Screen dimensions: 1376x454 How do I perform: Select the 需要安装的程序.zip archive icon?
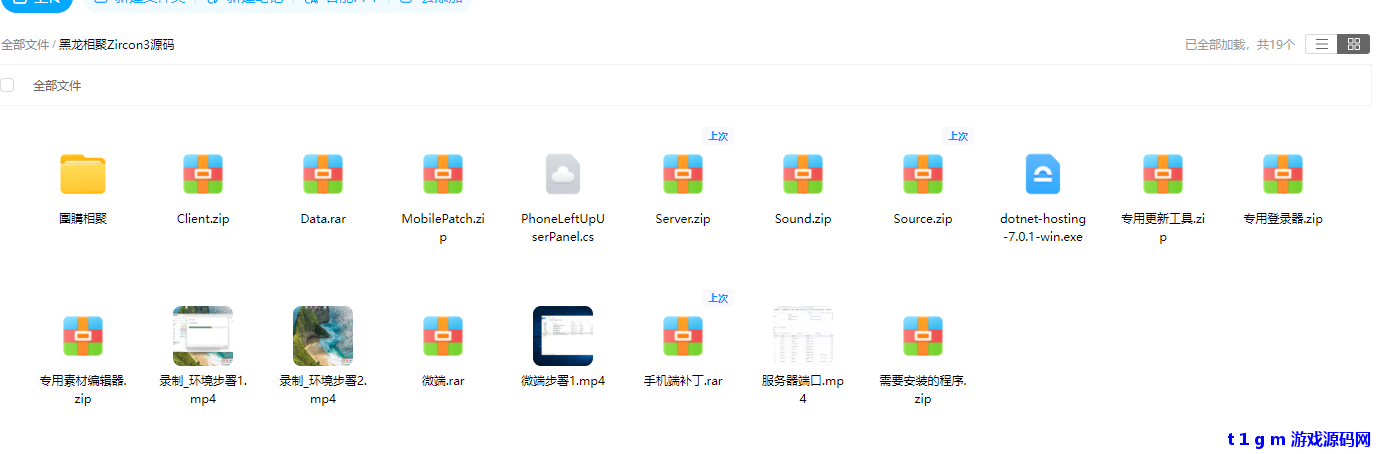(x=923, y=336)
